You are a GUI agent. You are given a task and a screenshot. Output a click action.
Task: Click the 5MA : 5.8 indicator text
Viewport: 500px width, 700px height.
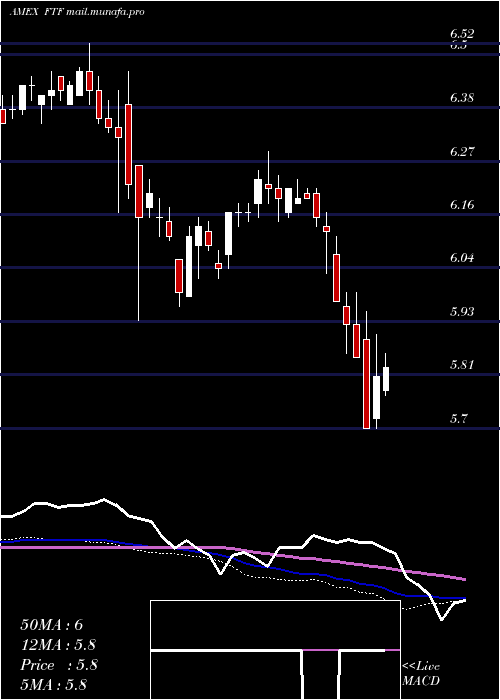[x=54, y=684]
